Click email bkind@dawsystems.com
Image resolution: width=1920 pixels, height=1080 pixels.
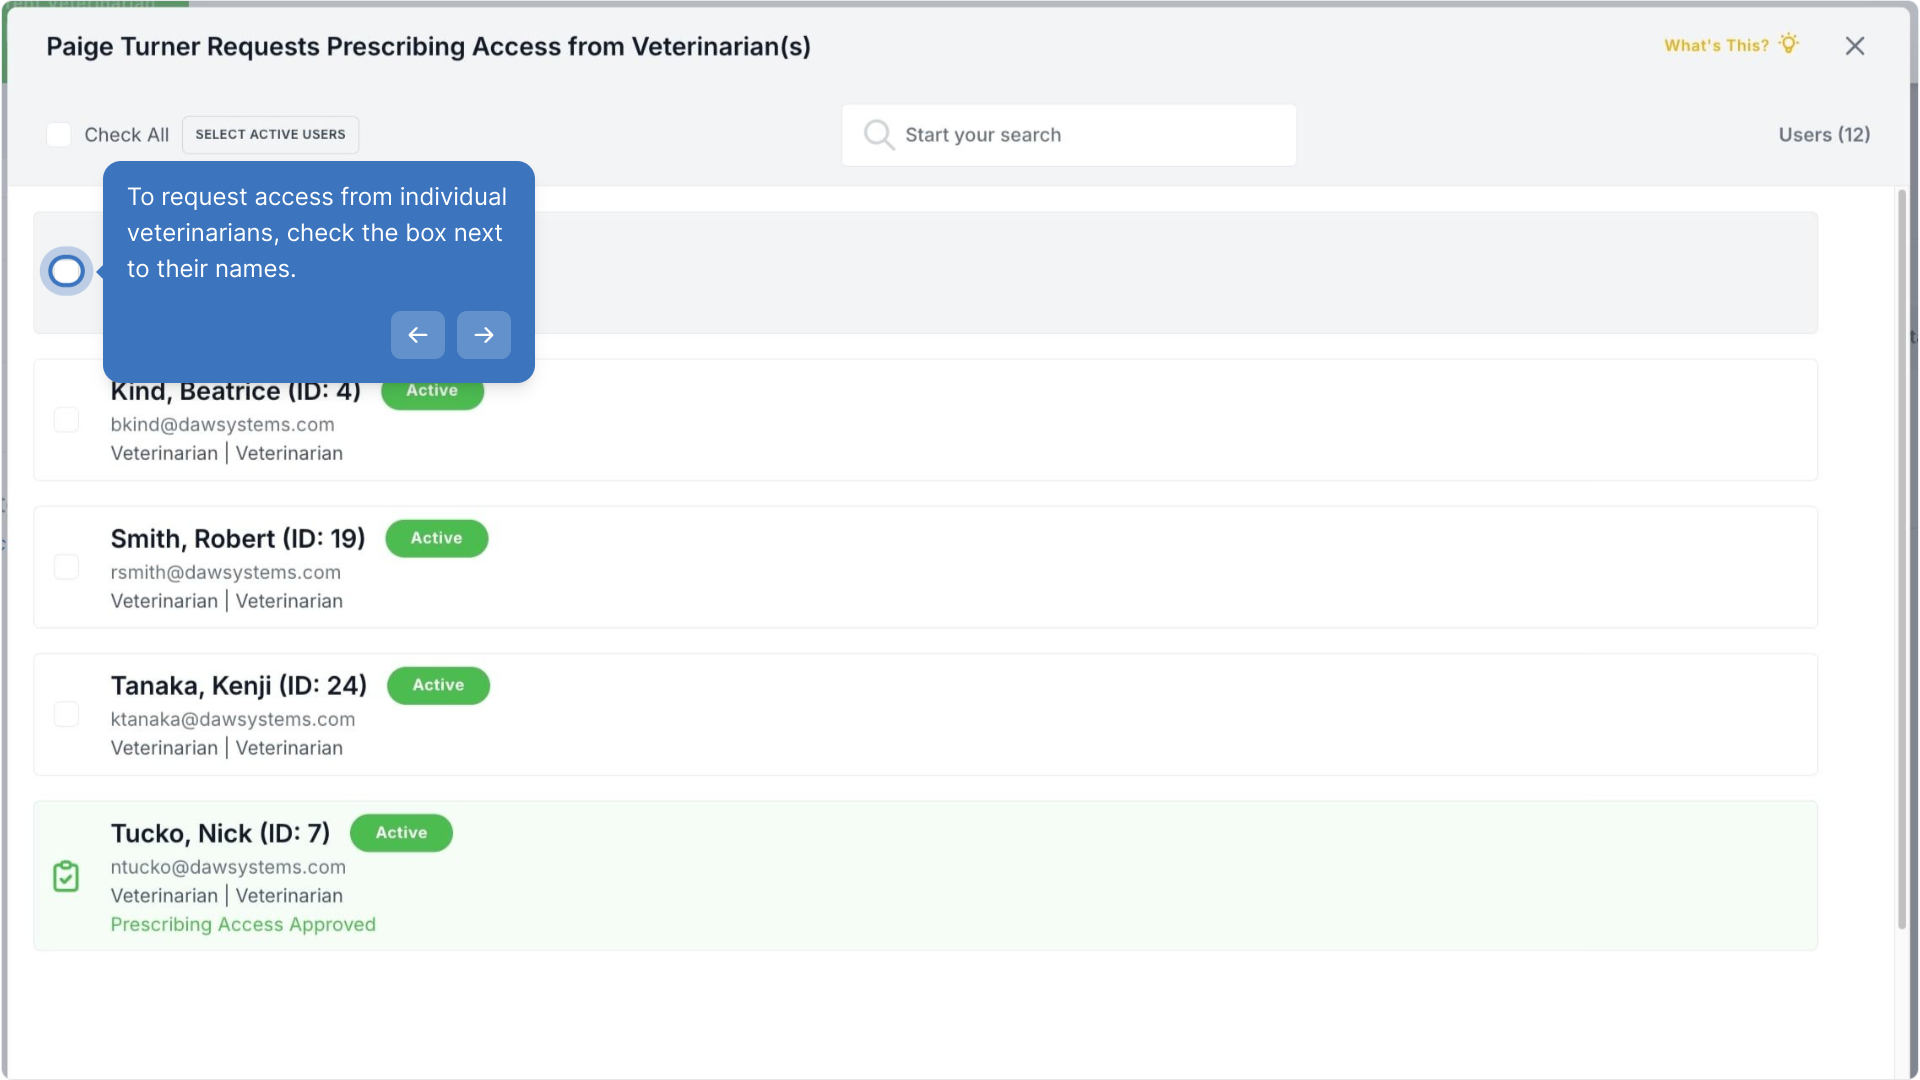point(222,425)
